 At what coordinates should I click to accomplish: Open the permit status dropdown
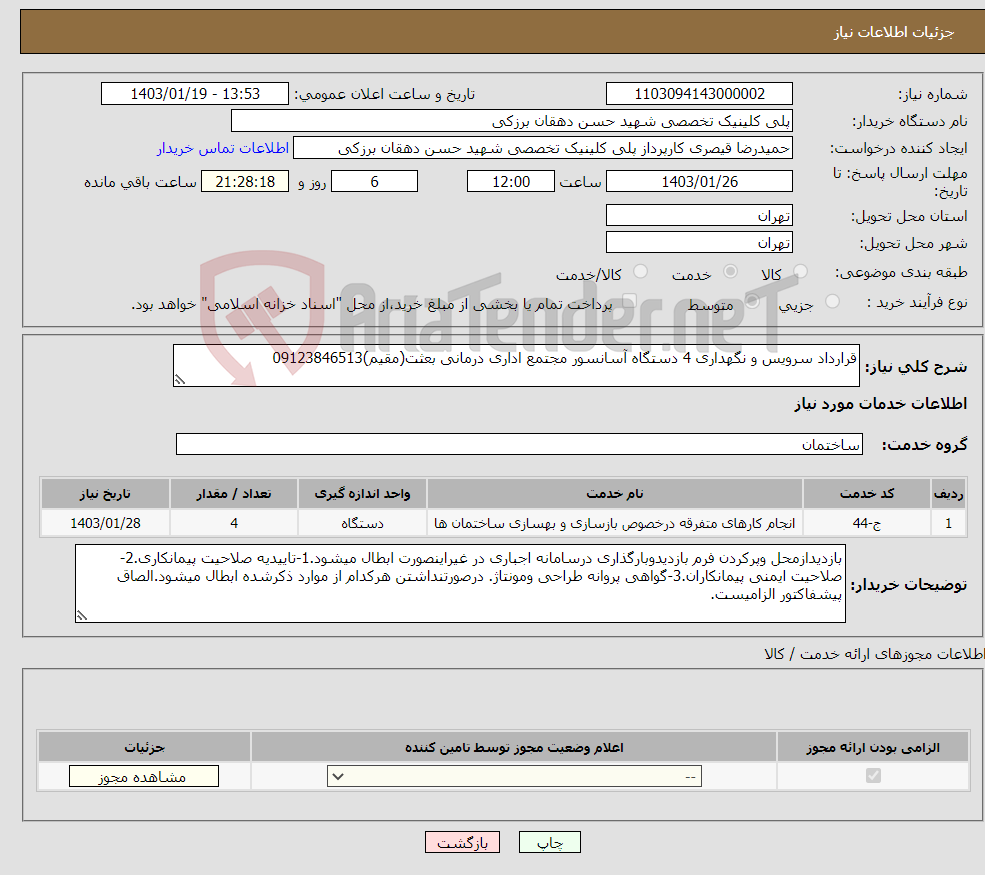coord(514,776)
